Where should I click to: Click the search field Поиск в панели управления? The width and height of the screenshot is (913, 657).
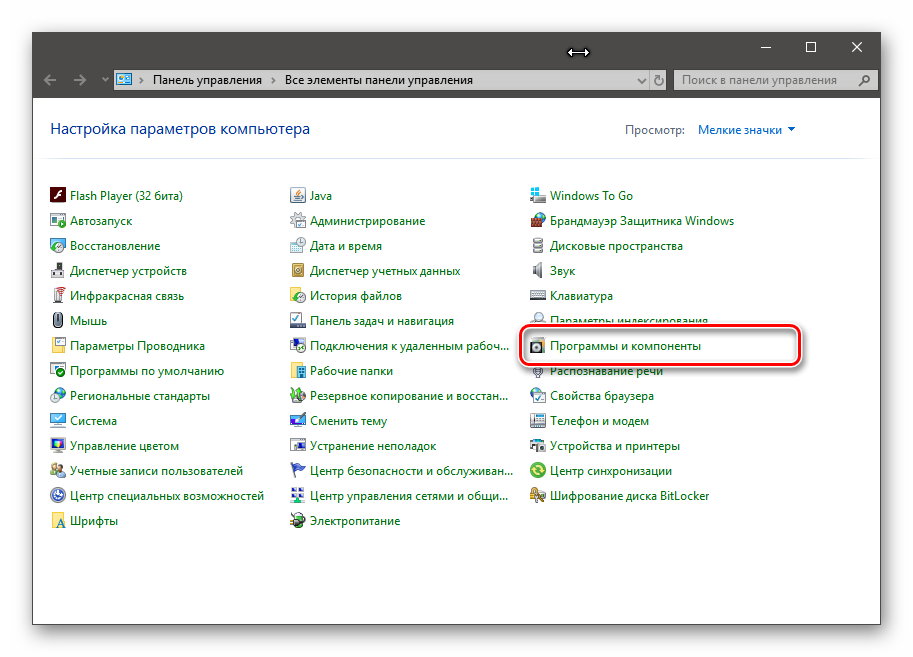pos(765,80)
